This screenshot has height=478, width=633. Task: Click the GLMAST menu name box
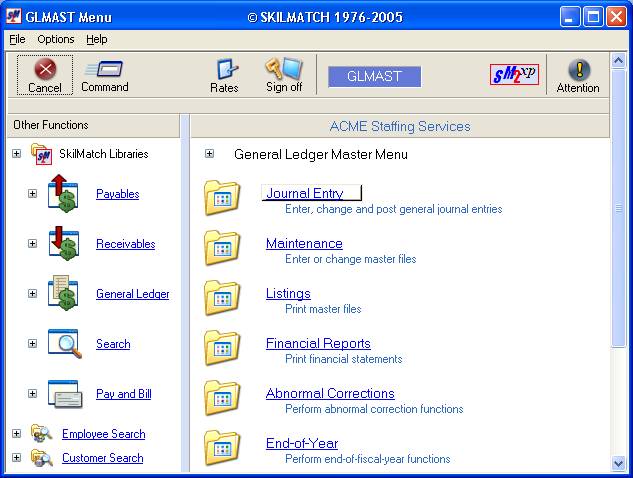[374, 76]
